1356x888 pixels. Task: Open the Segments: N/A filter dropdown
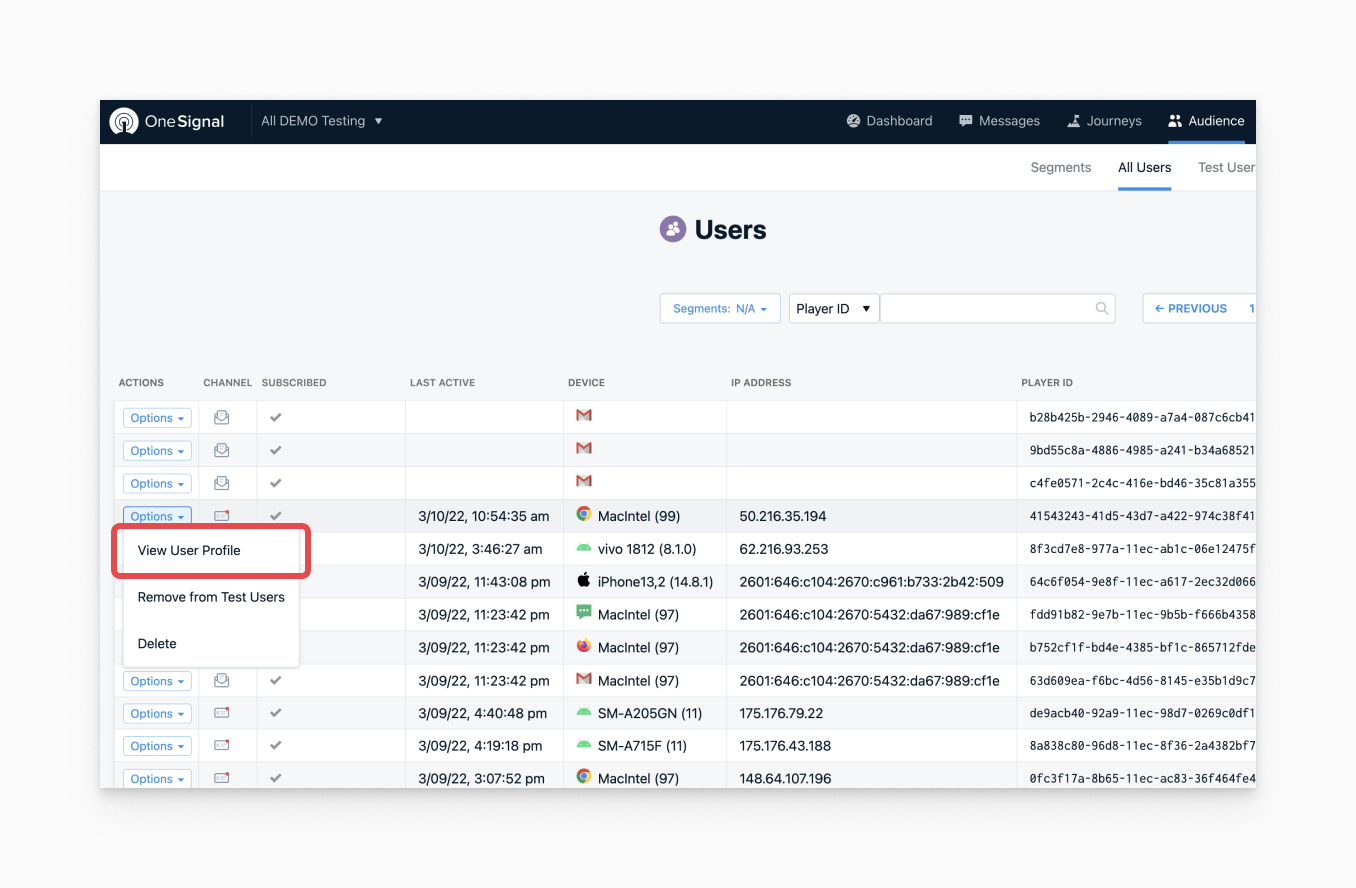(720, 309)
